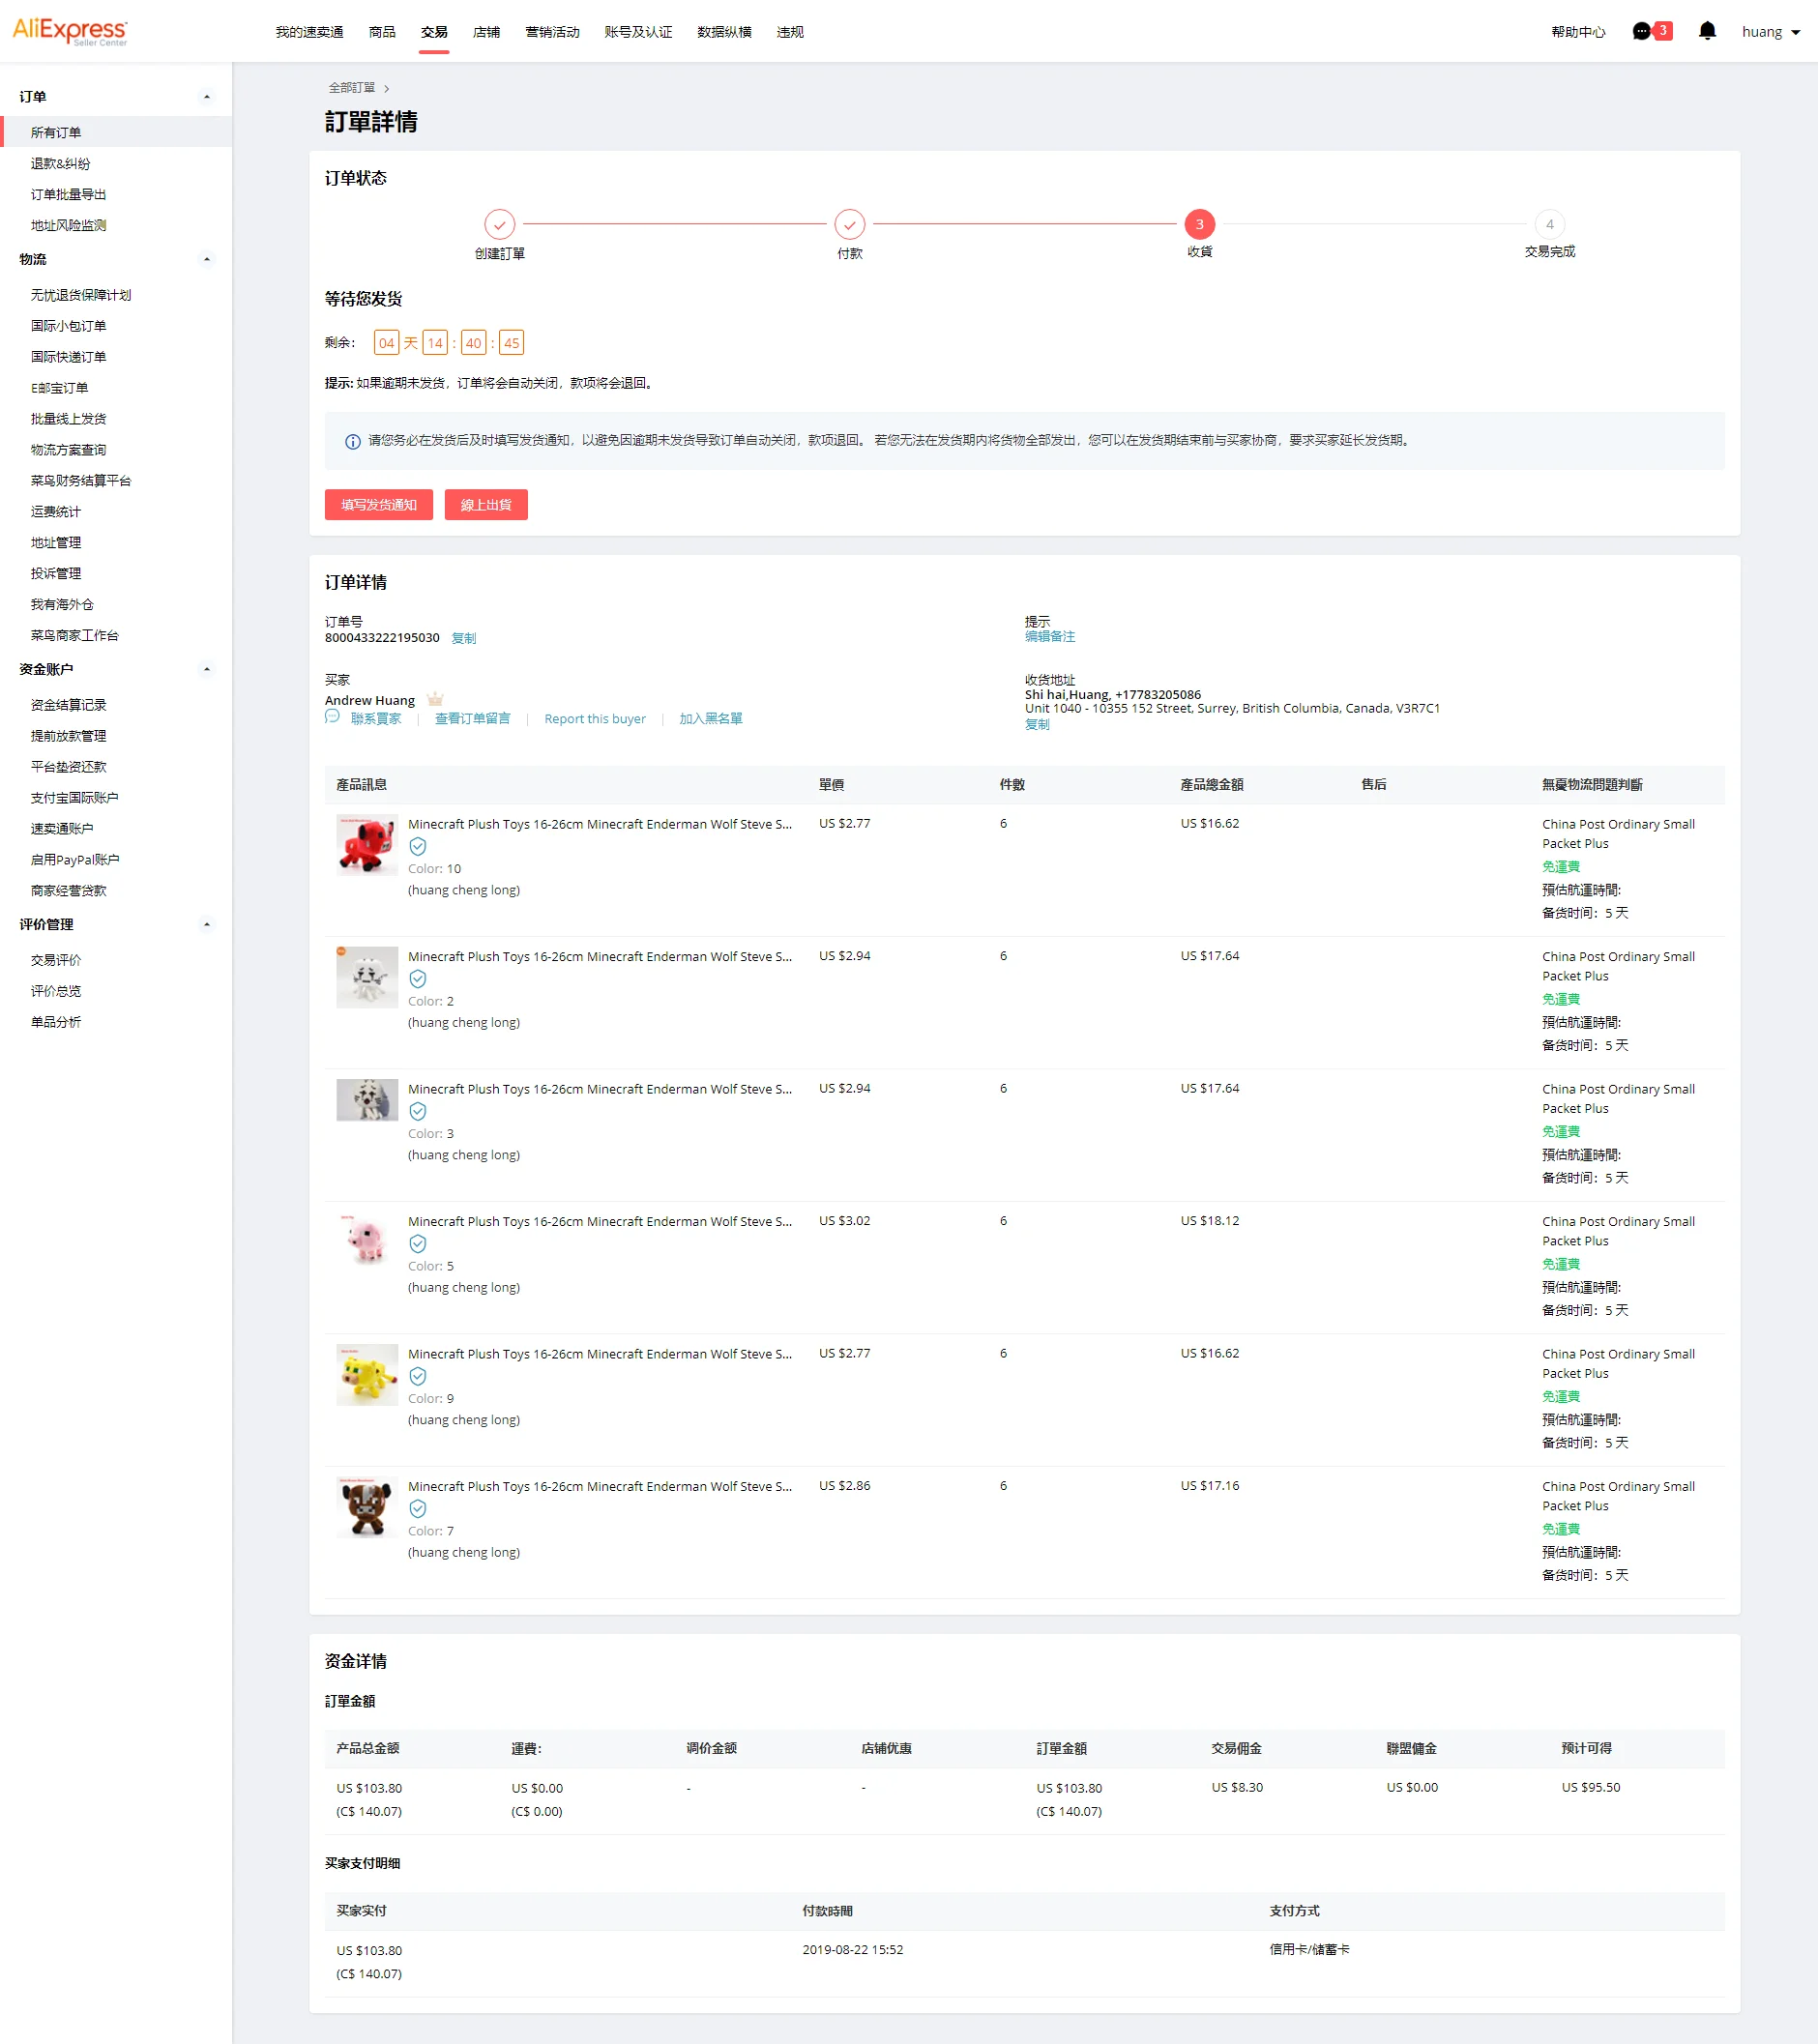Image resolution: width=1818 pixels, height=2044 pixels.
Task: Click the step 3 收貨 circle
Action: pos(1200,224)
